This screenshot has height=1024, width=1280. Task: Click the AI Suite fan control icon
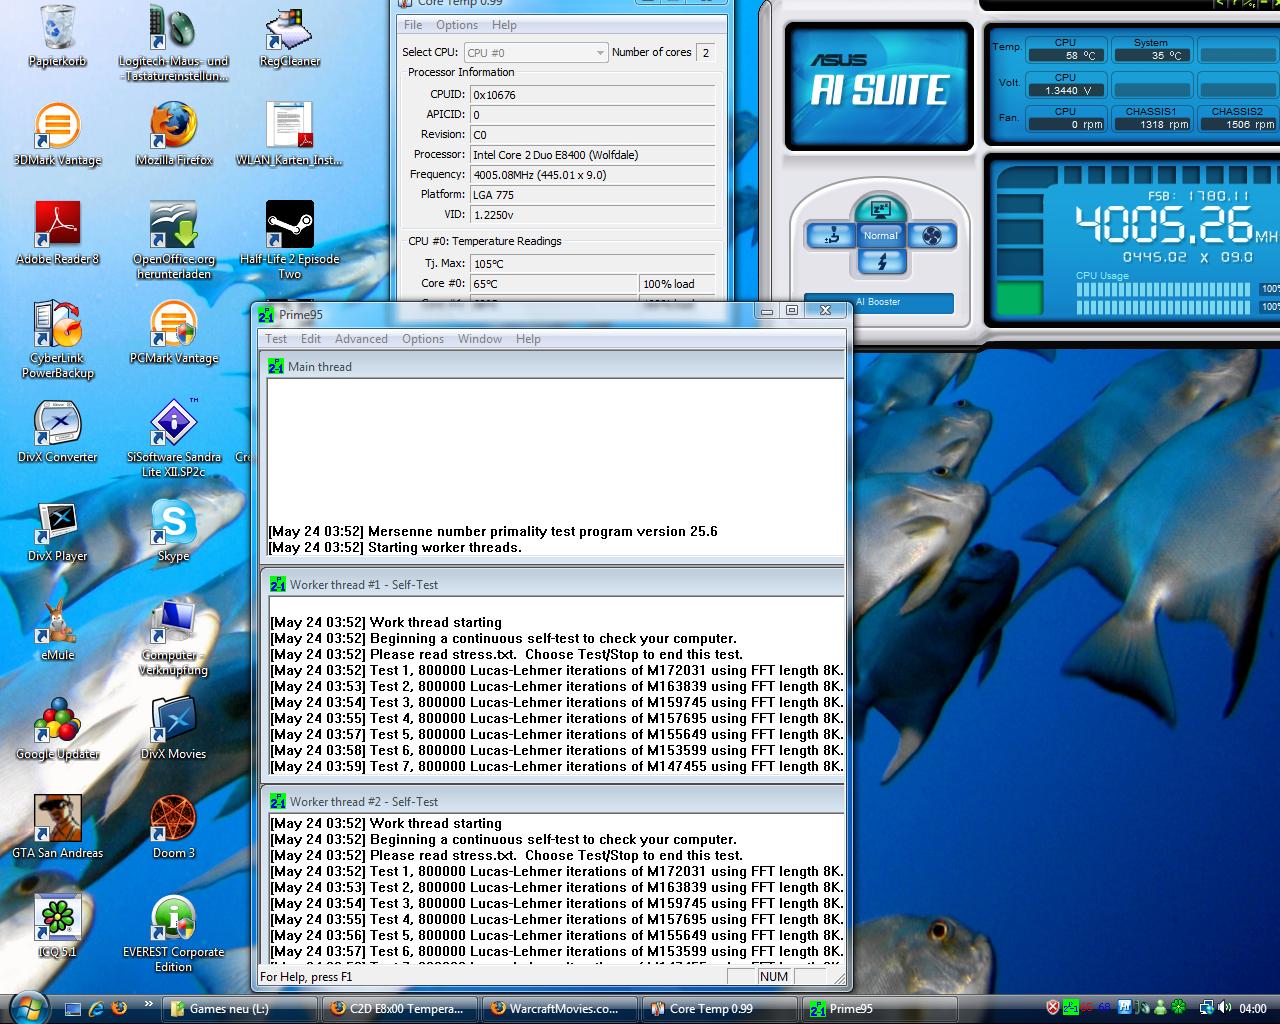coord(932,236)
